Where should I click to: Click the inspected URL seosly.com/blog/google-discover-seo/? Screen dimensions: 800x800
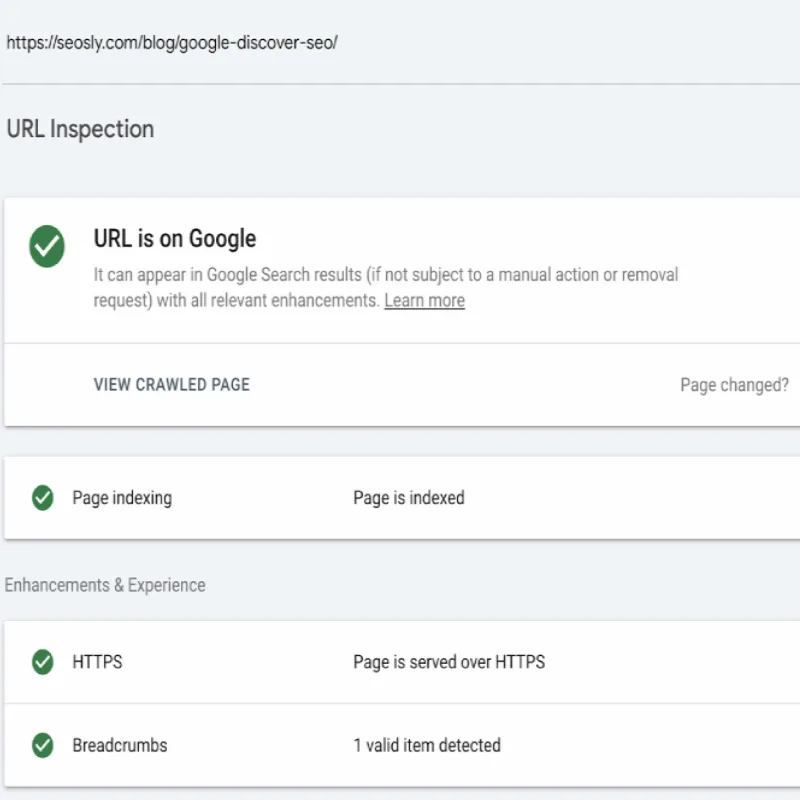click(x=172, y=42)
